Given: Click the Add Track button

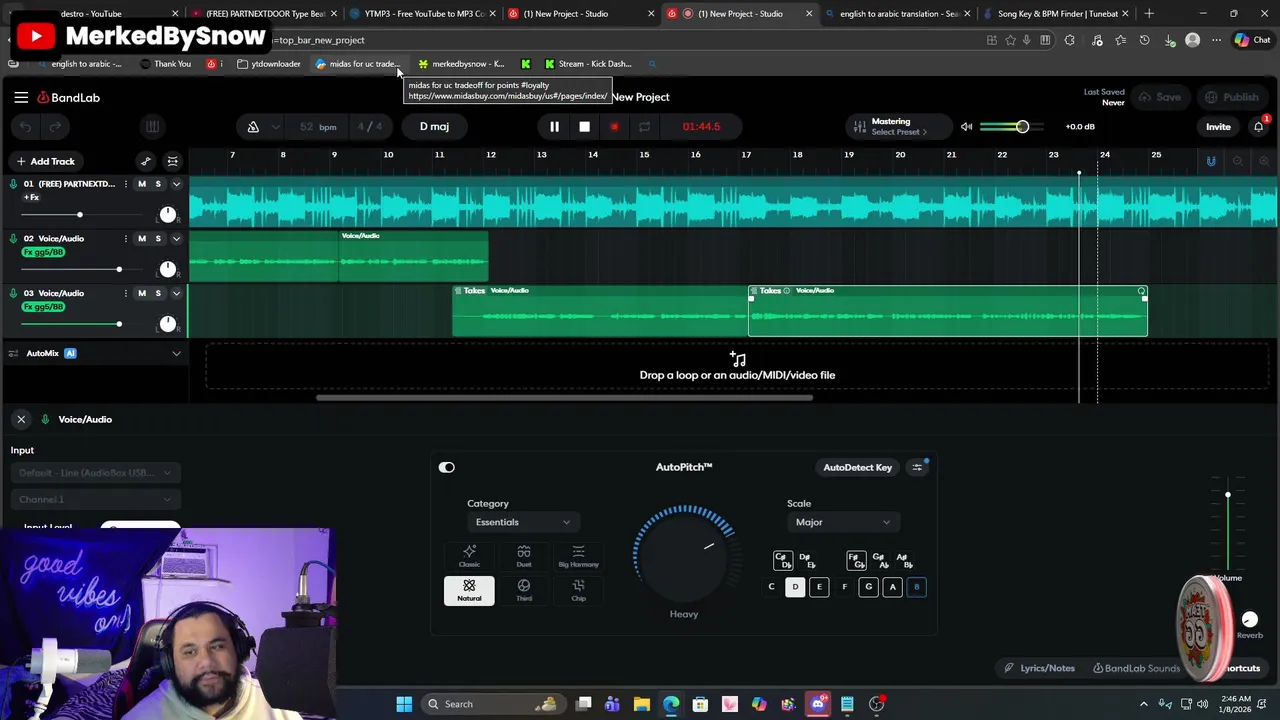Looking at the screenshot, I should point(45,161).
